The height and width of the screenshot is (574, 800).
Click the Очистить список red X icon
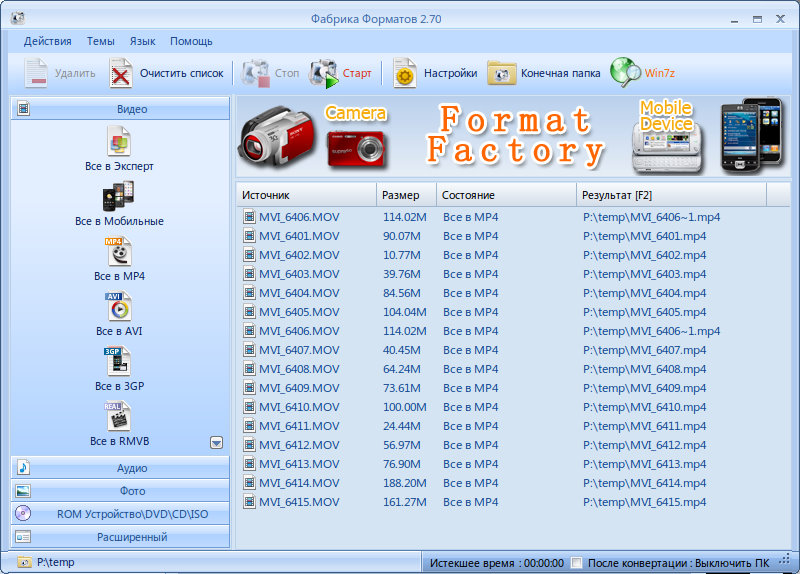coord(121,73)
